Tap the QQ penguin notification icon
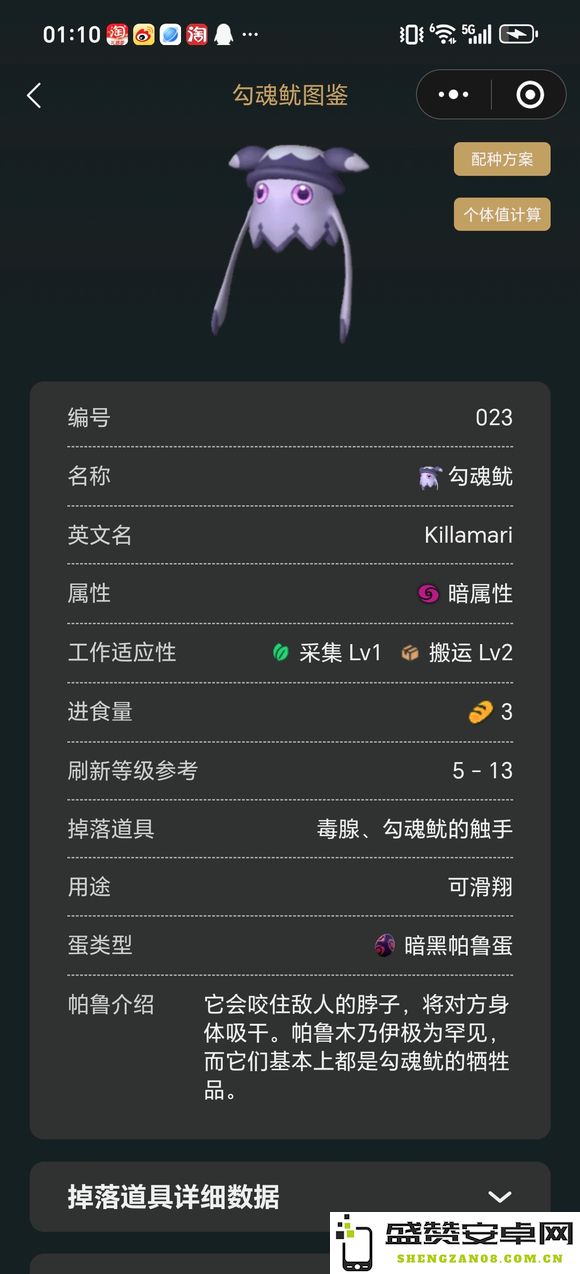This screenshot has width=580, height=1274. 224,34
